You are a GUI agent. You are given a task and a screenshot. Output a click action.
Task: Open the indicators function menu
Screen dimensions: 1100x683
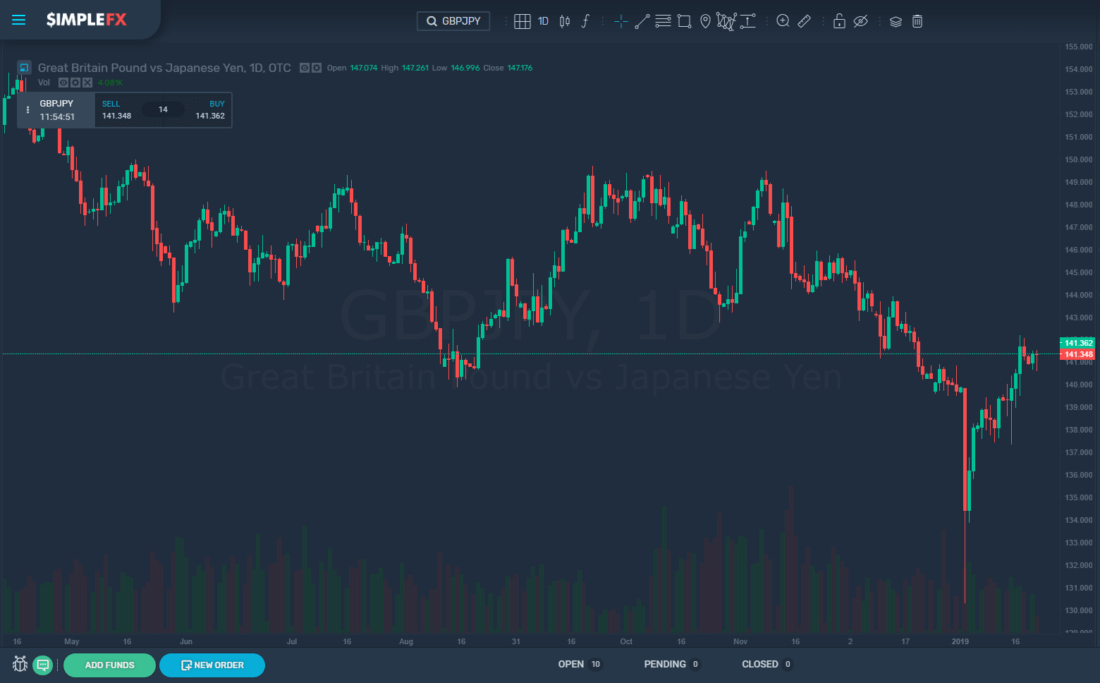click(x=585, y=20)
